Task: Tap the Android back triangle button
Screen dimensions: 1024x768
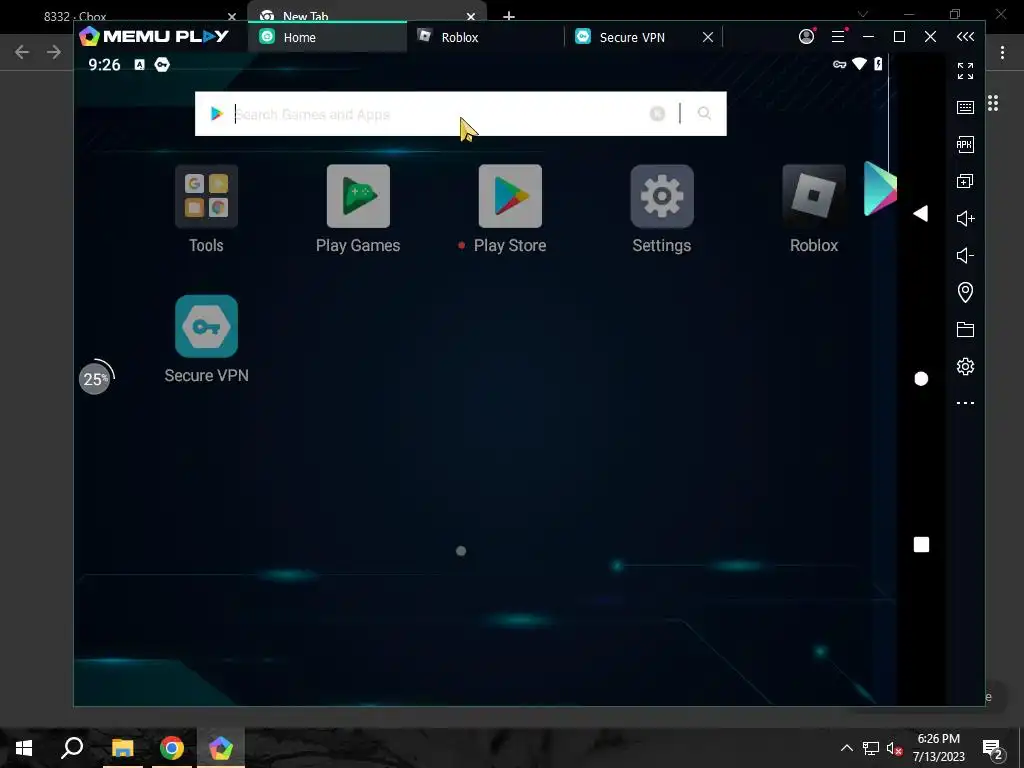Action: pos(921,214)
